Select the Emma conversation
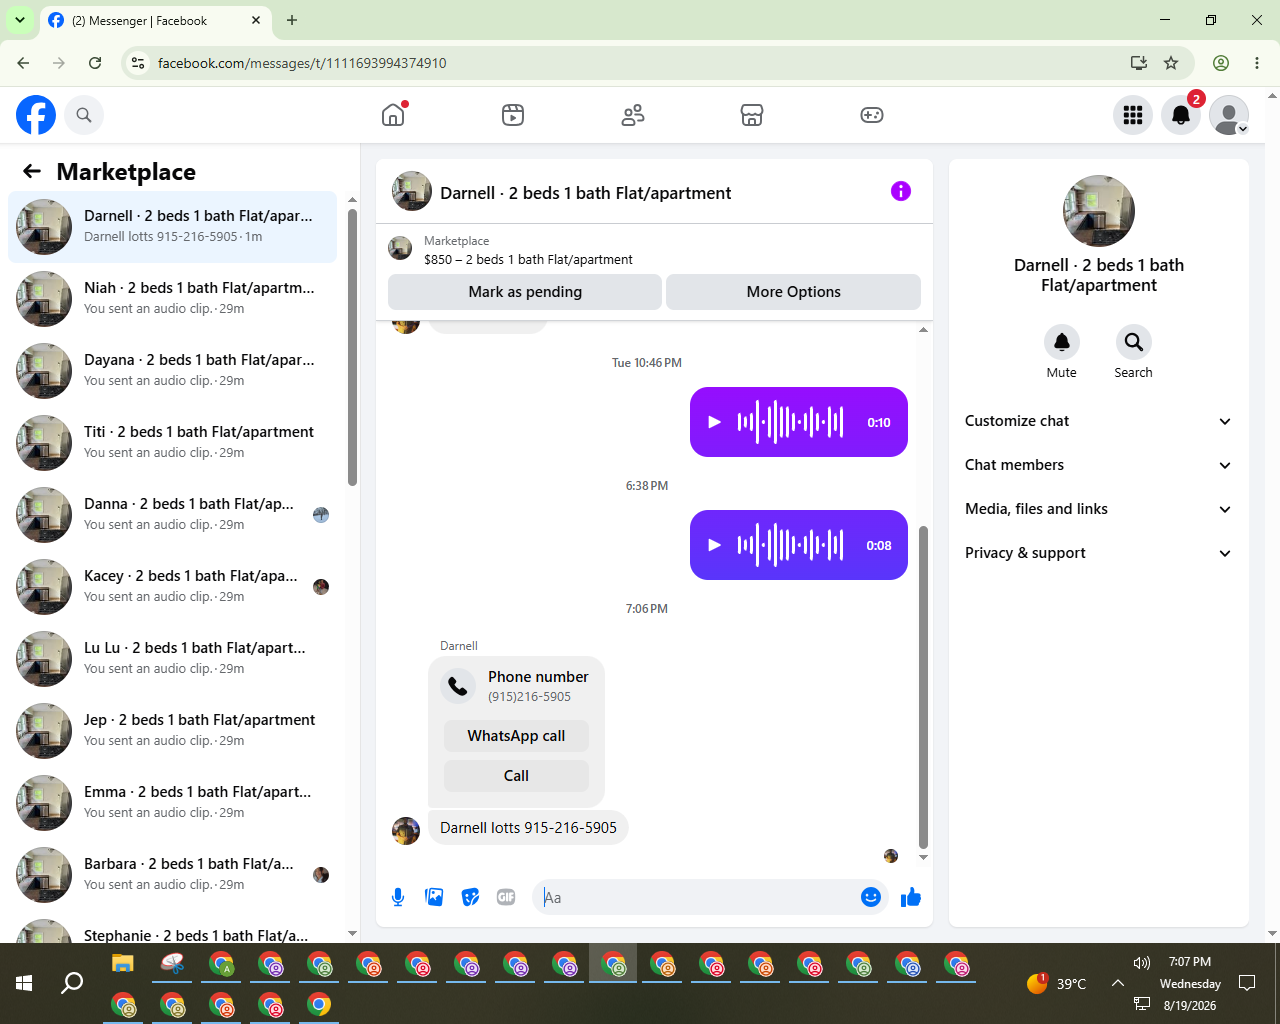This screenshot has width=1280, height=1024. pyautogui.click(x=172, y=803)
